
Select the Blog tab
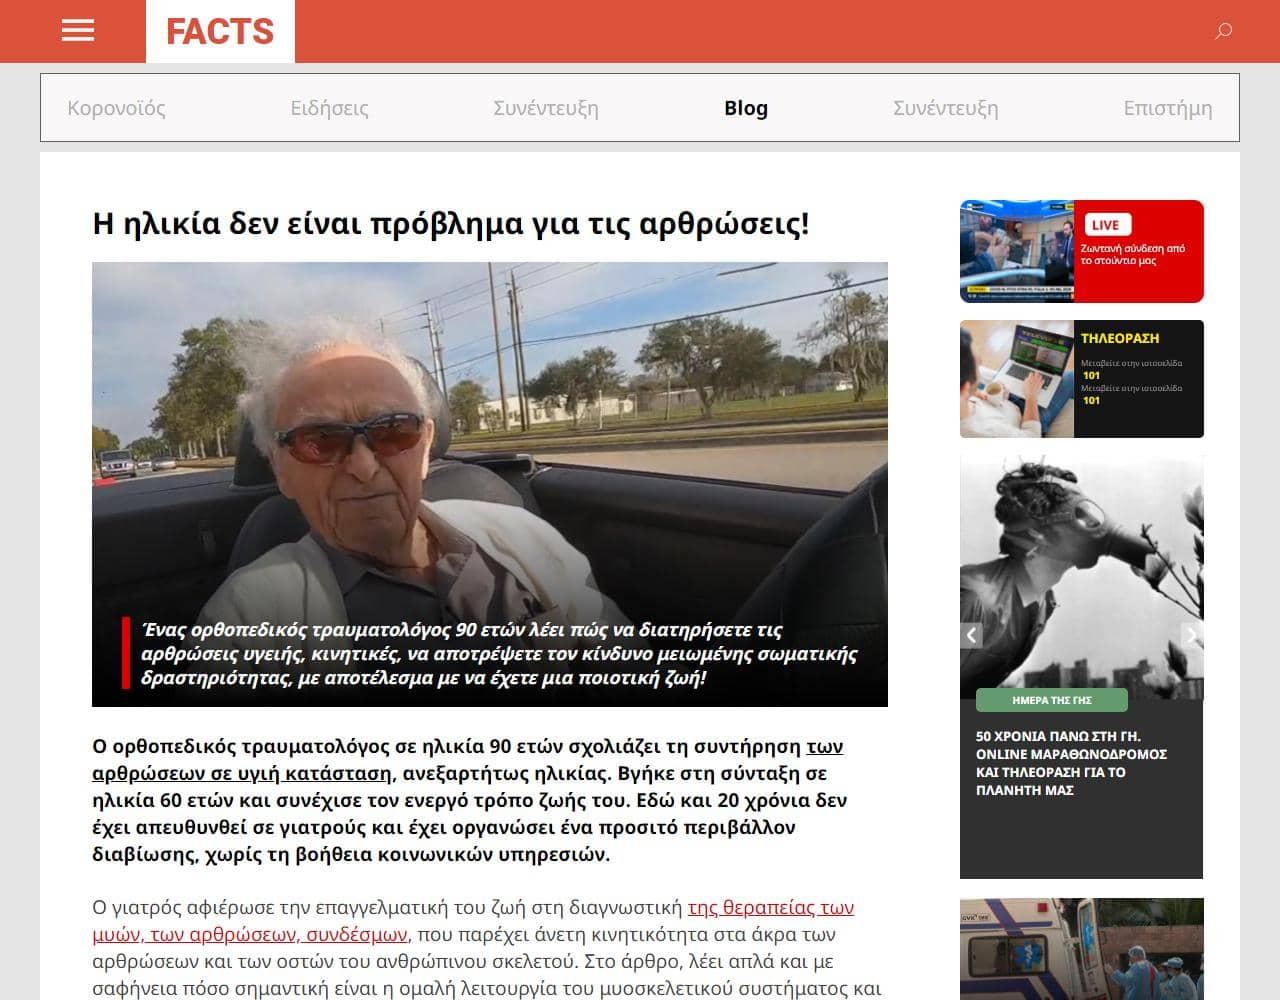point(746,108)
